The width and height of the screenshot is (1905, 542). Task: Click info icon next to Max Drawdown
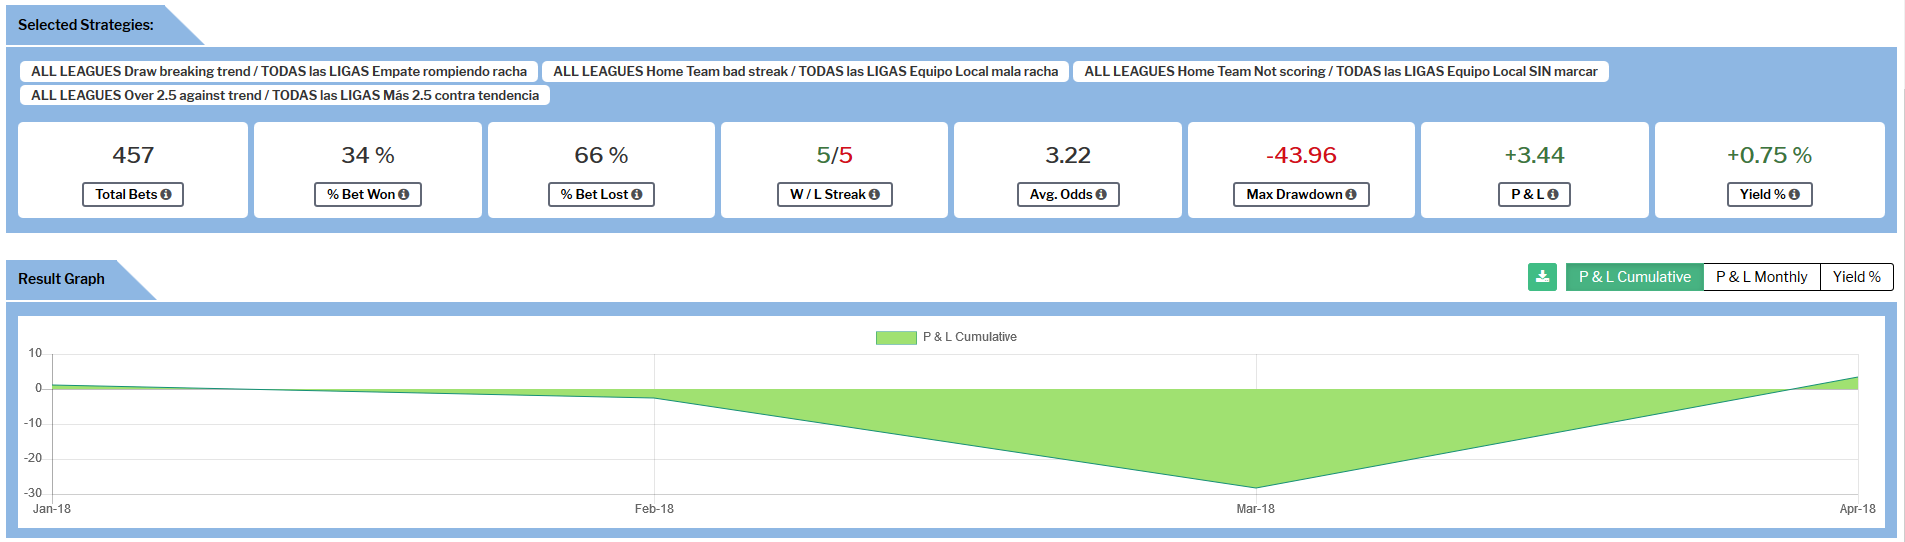pos(1351,195)
